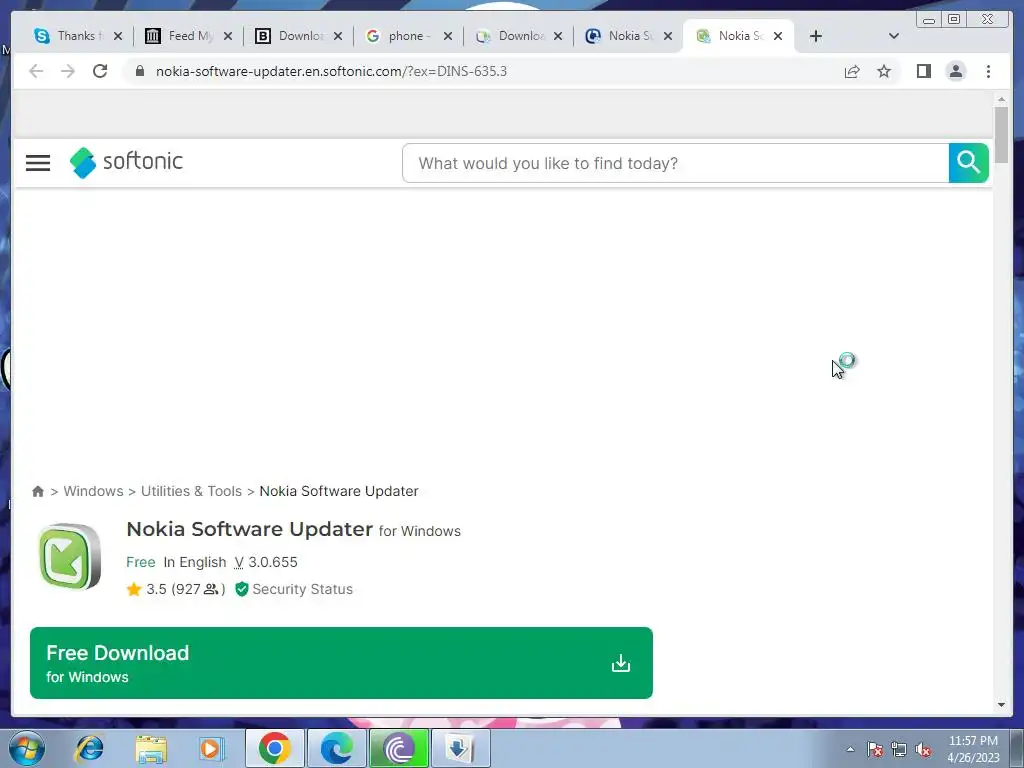Click the yellow rating star icon
Screen dimensions: 1024x768
pyautogui.click(x=134, y=589)
